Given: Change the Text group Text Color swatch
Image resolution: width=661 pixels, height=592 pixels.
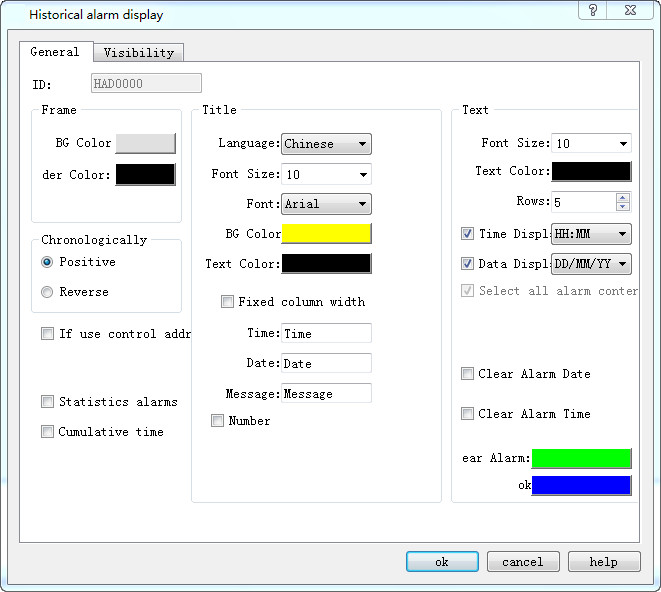Looking at the screenshot, I should click(591, 172).
